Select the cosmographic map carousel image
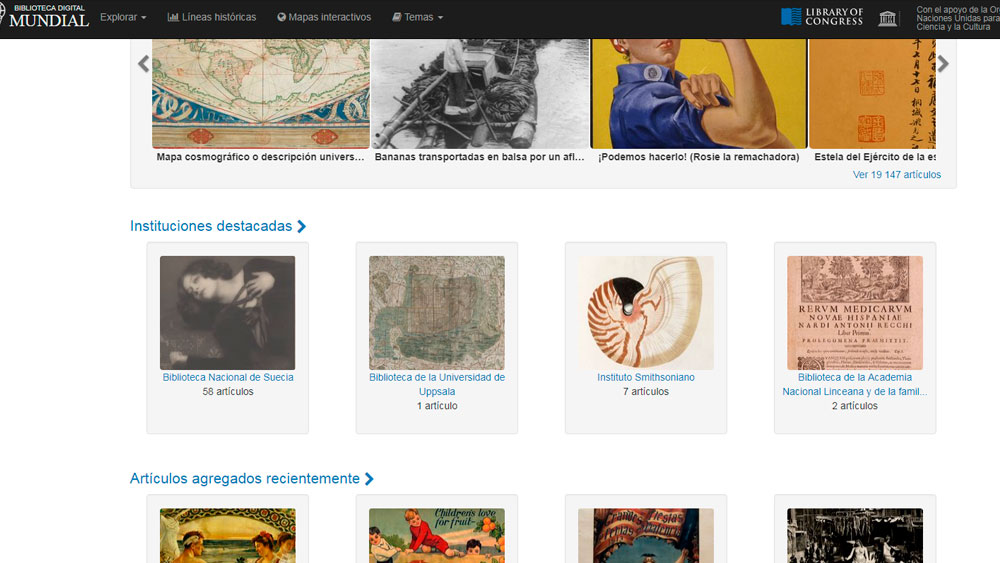Screen dimensions: 1000x563 tap(261, 94)
